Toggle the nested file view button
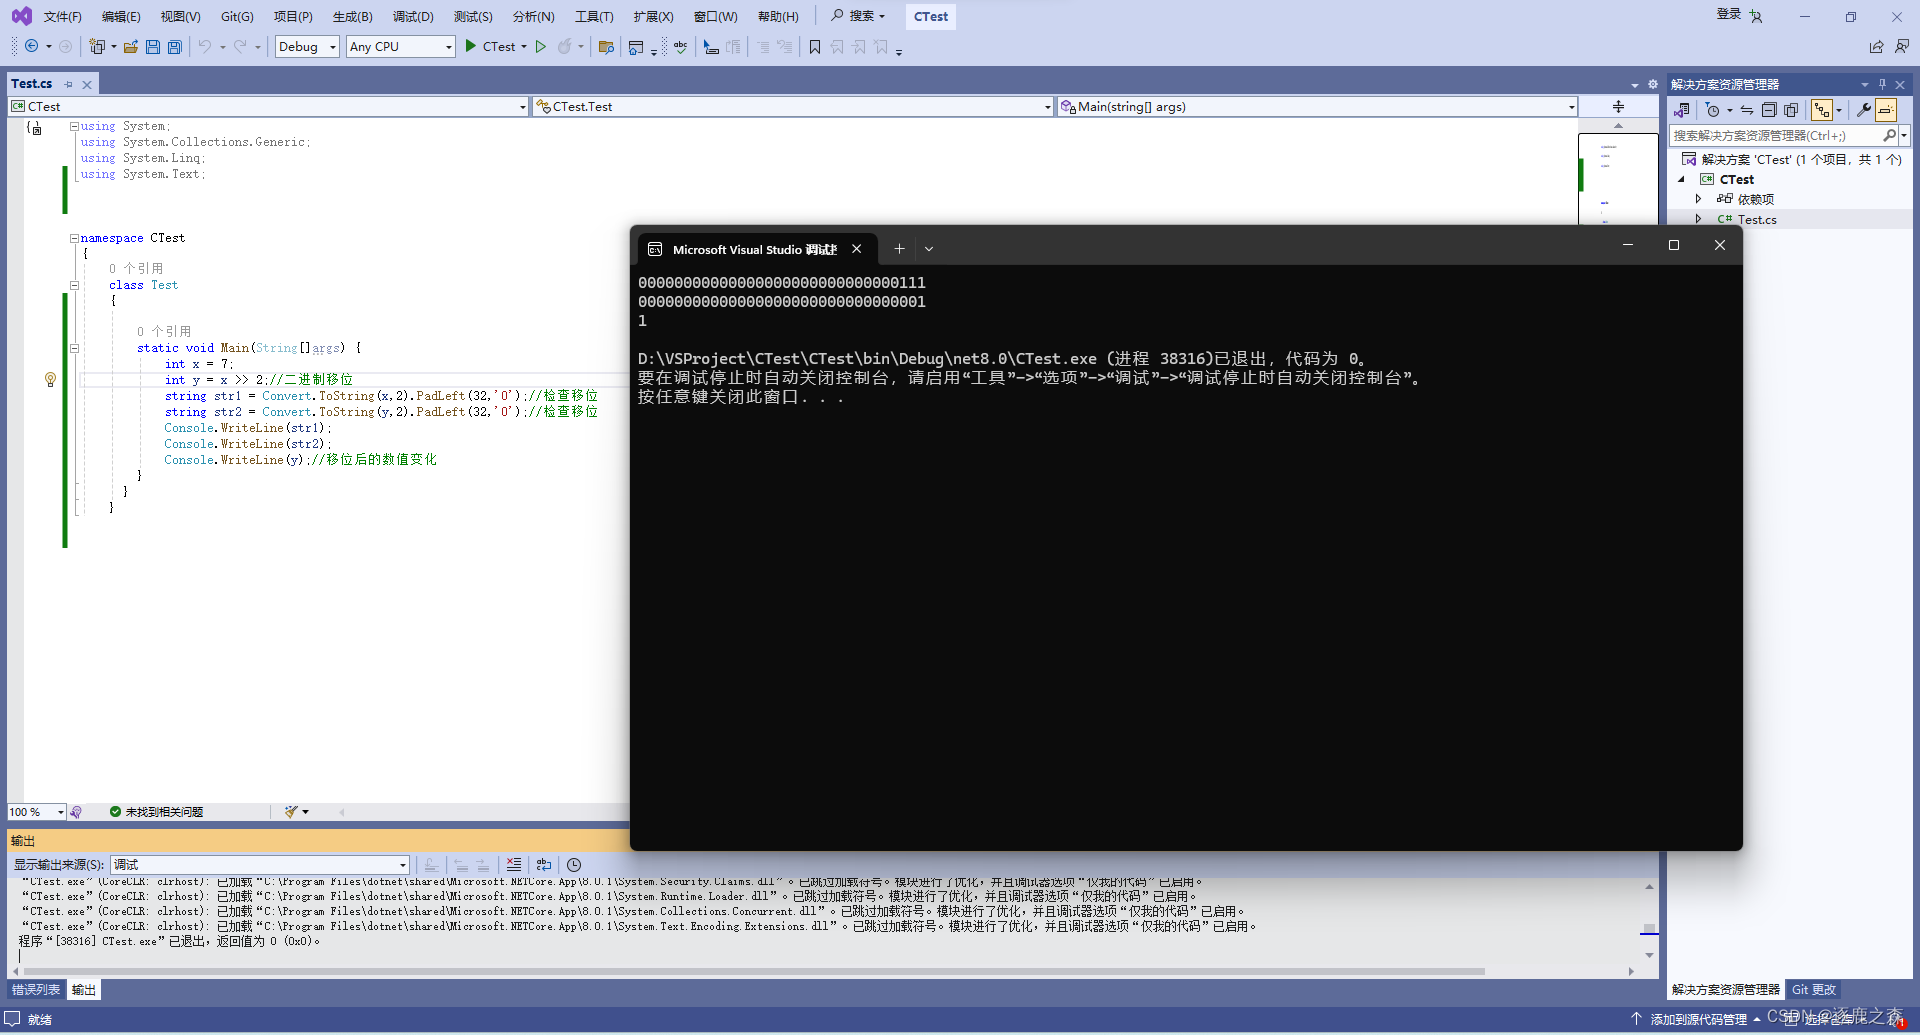The width and height of the screenshot is (1920, 1035). pos(1822,110)
